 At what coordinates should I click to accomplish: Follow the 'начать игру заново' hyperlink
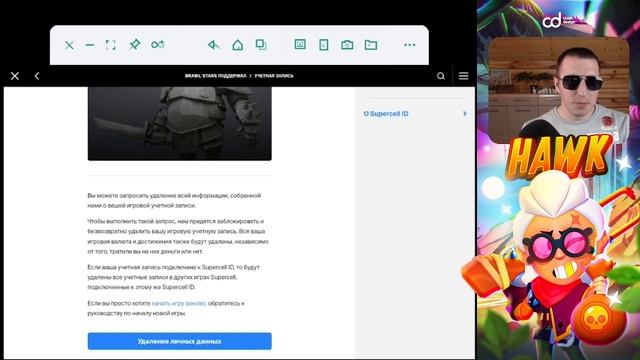pyautogui.click(x=179, y=303)
